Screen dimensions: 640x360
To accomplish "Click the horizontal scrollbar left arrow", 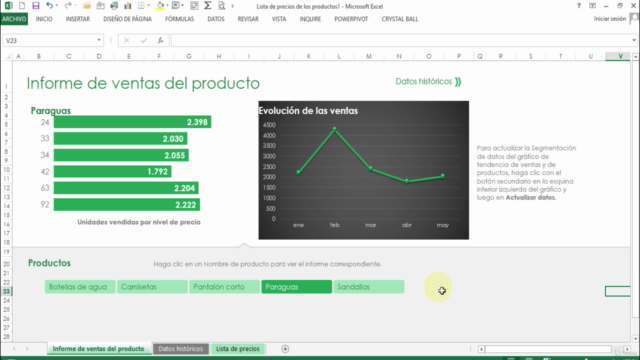I will tap(481, 349).
